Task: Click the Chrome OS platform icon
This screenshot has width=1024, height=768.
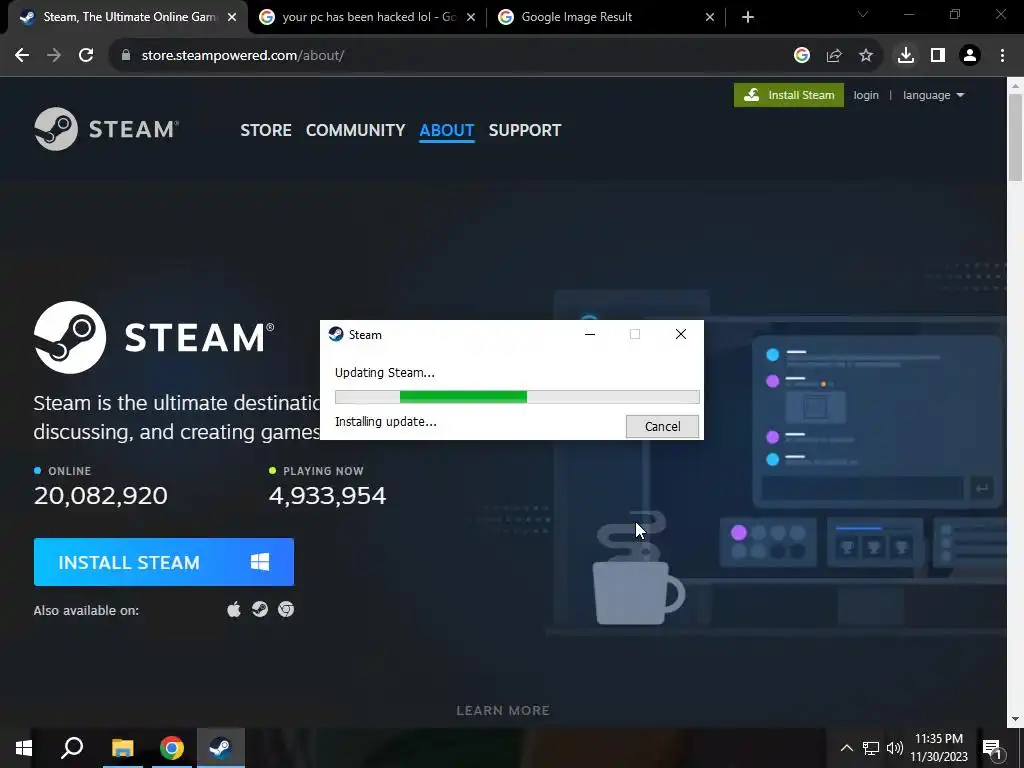Action: [x=286, y=609]
